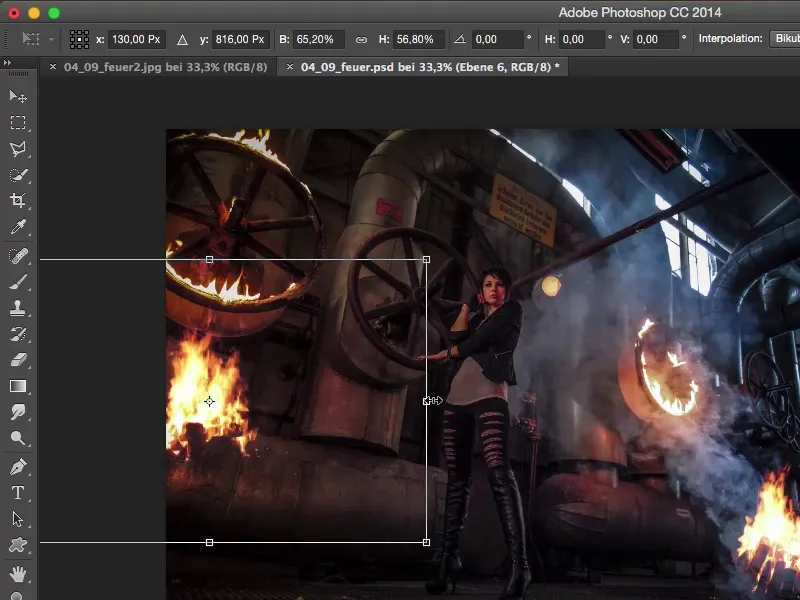Screen dimensions: 800x600
Task: Select the Gradient tool
Action: pyautogui.click(x=18, y=386)
